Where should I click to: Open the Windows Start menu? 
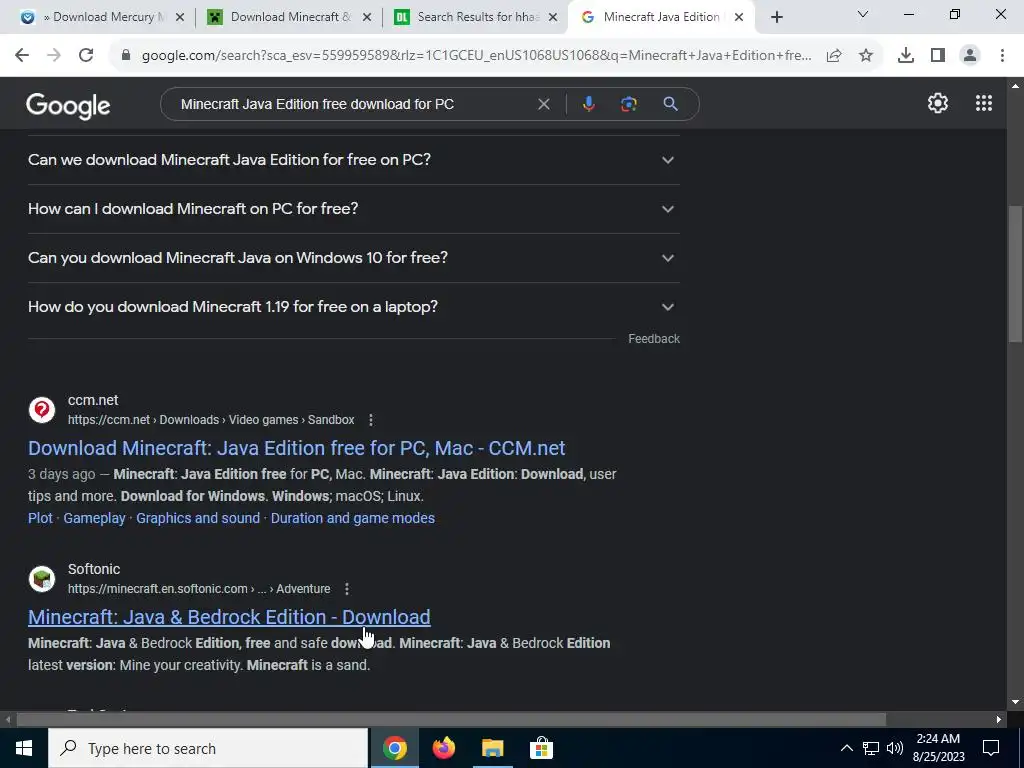(24, 748)
